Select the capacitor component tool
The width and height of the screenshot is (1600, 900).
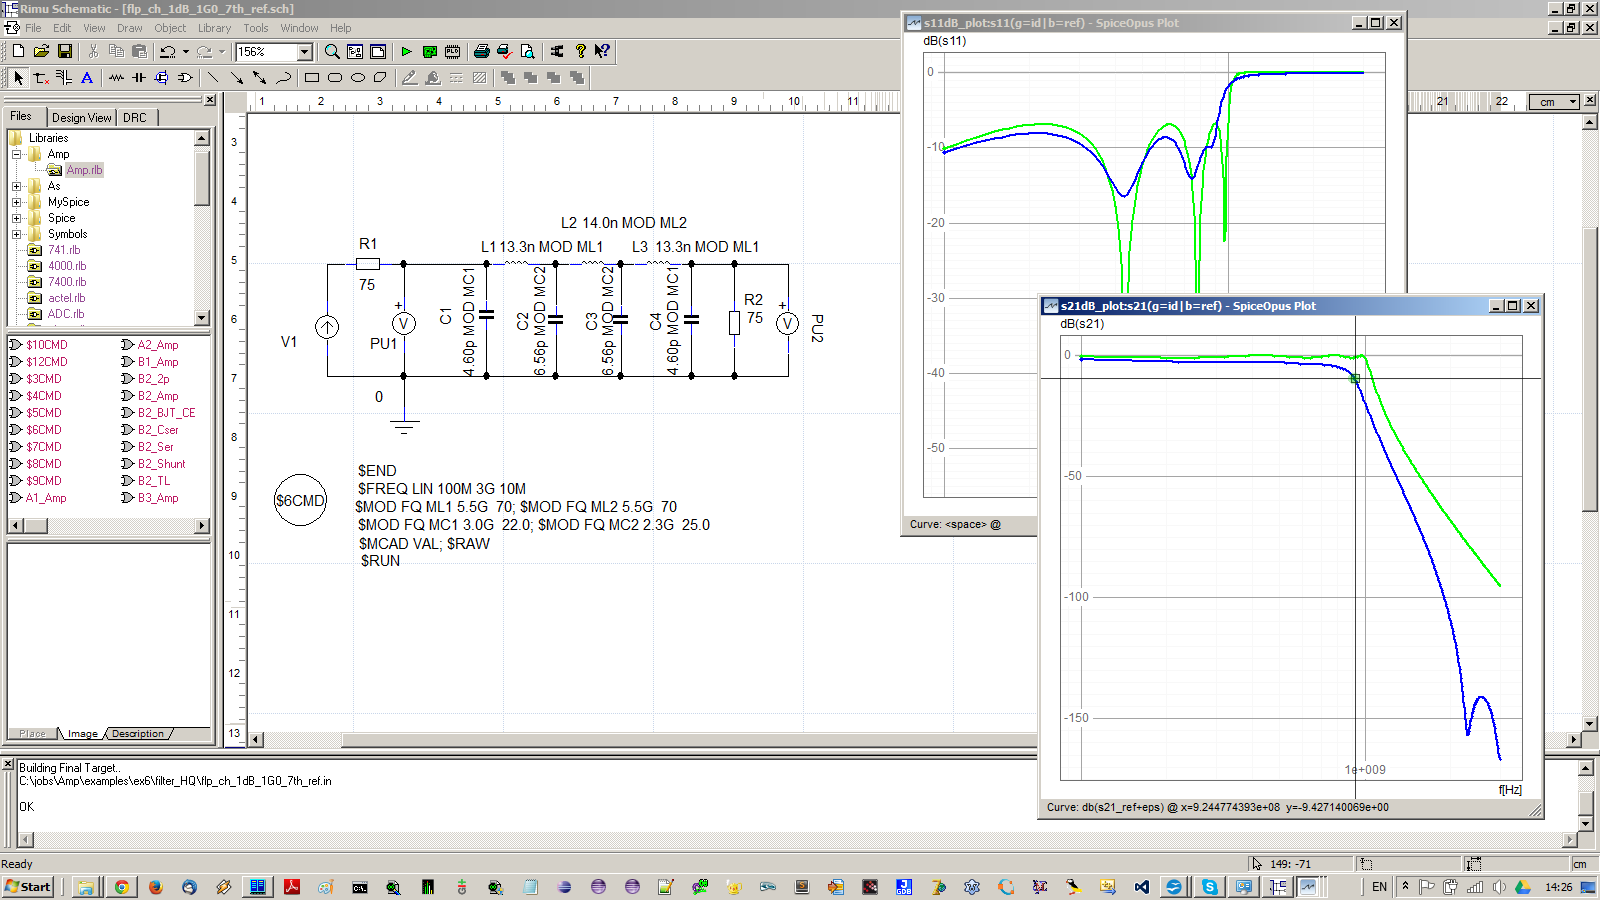pos(139,78)
